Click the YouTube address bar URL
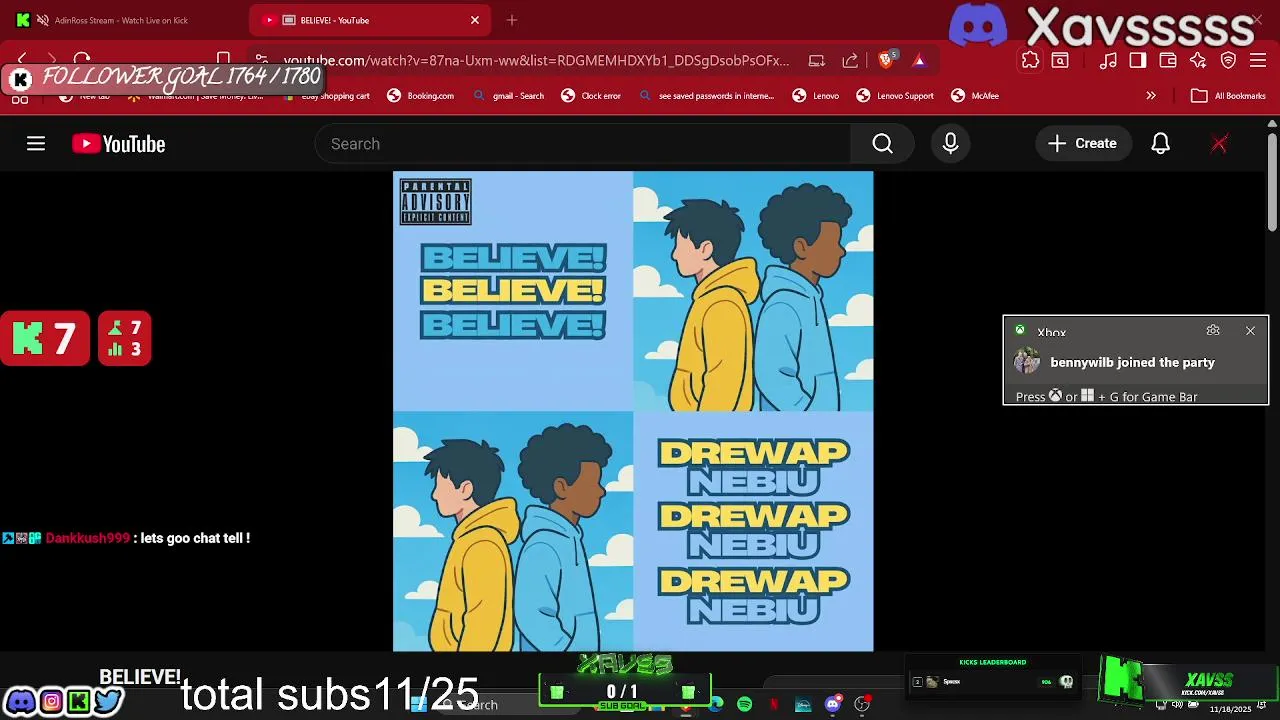Image resolution: width=1280 pixels, height=720 pixels. [x=536, y=60]
